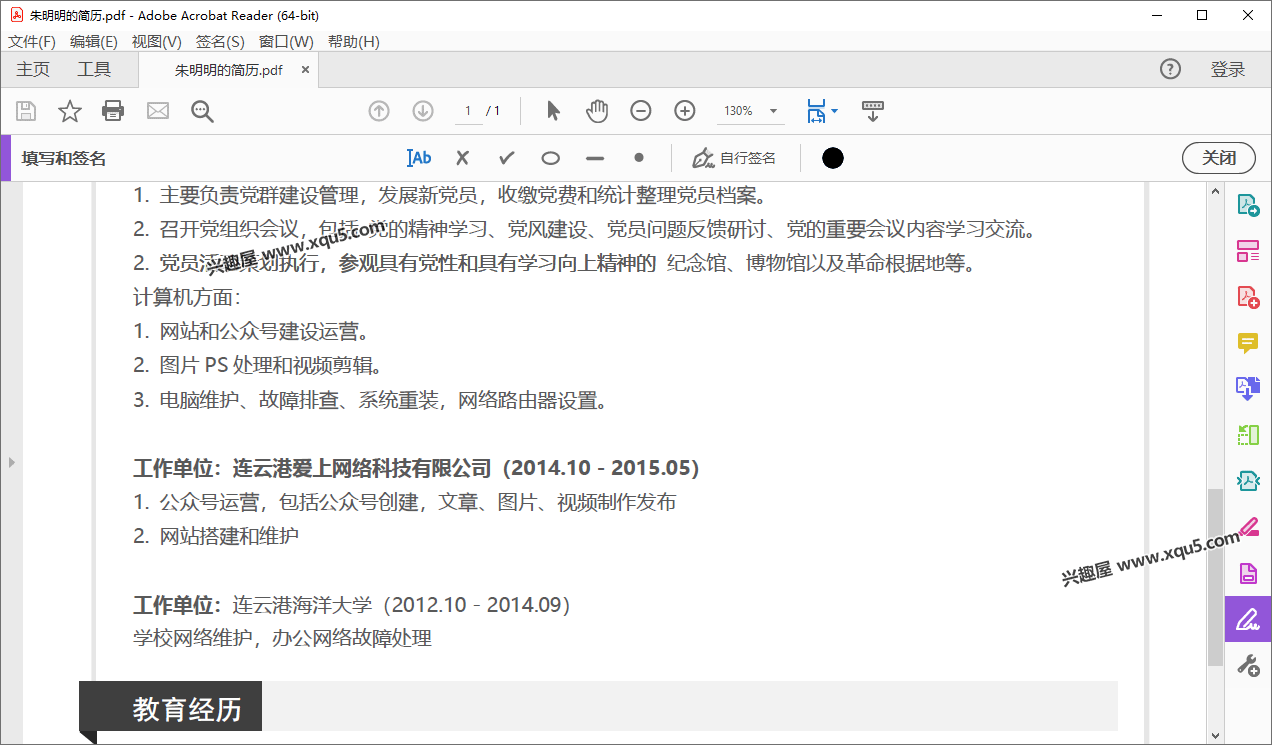Click the scrollbar down arrow

(1215, 735)
